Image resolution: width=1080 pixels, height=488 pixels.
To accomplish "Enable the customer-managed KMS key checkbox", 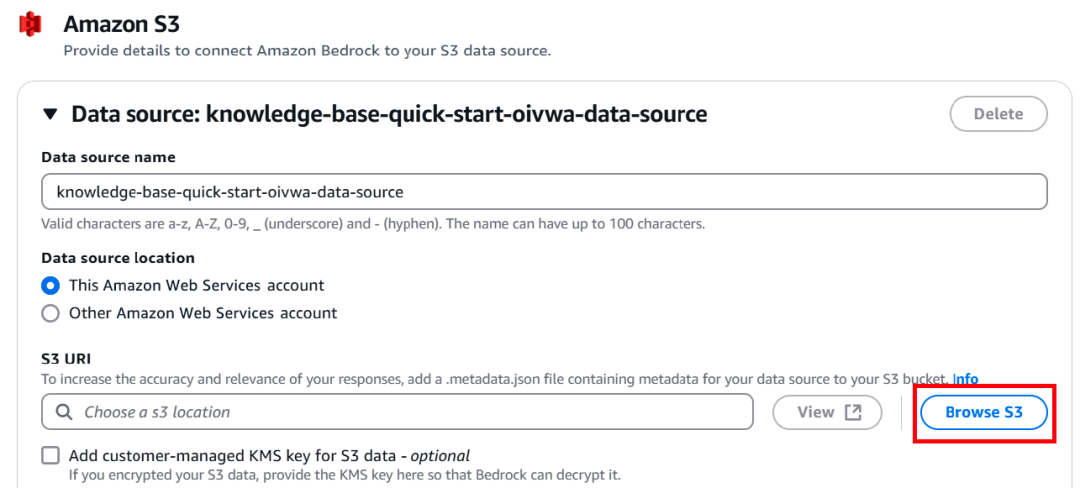I will tap(51, 456).
